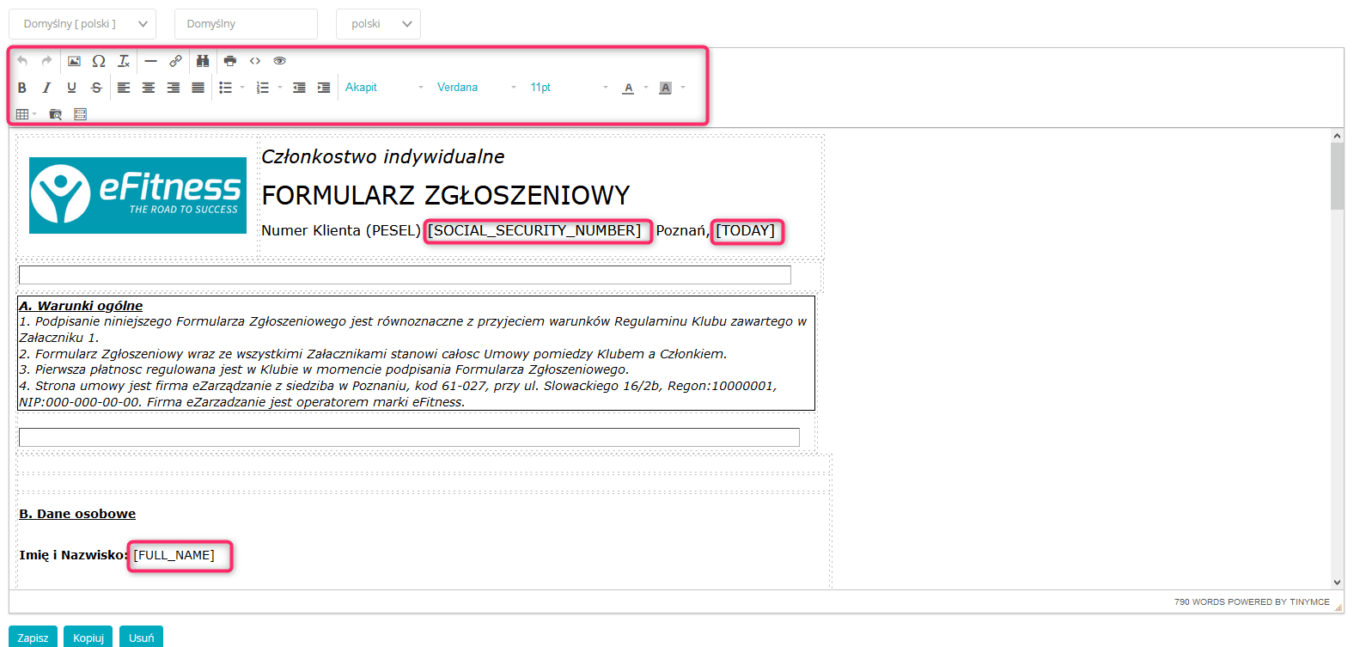Toggle strikethrough formatting
Screen dimensions: 1366x647
coord(96,88)
